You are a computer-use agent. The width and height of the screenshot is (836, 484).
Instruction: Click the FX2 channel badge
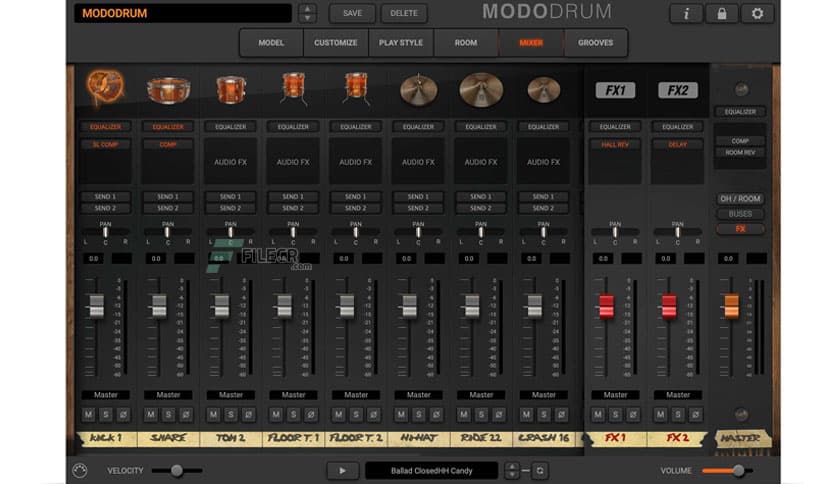coord(678,90)
